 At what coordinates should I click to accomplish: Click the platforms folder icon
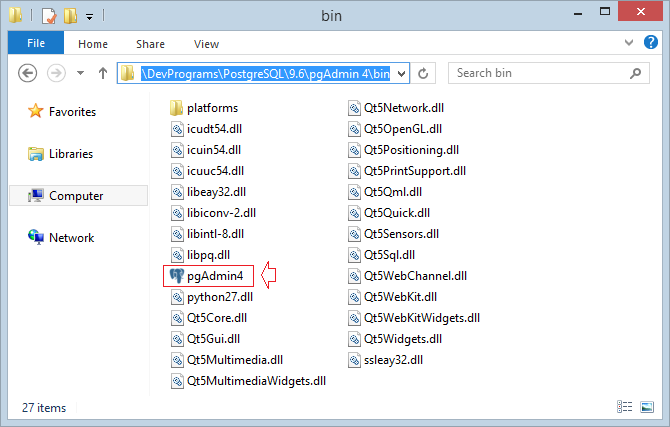(x=176, y=108)
